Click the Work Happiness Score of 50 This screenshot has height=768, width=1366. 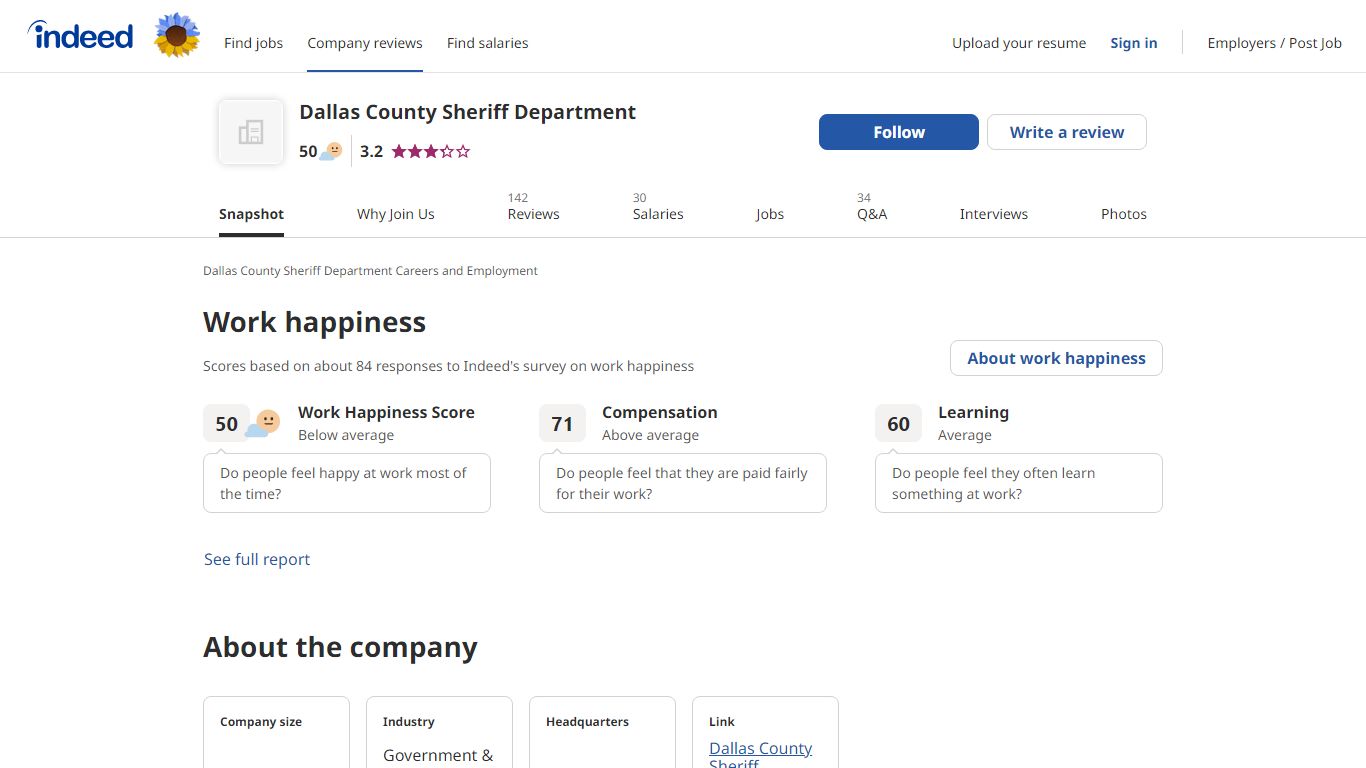(227, 424)
